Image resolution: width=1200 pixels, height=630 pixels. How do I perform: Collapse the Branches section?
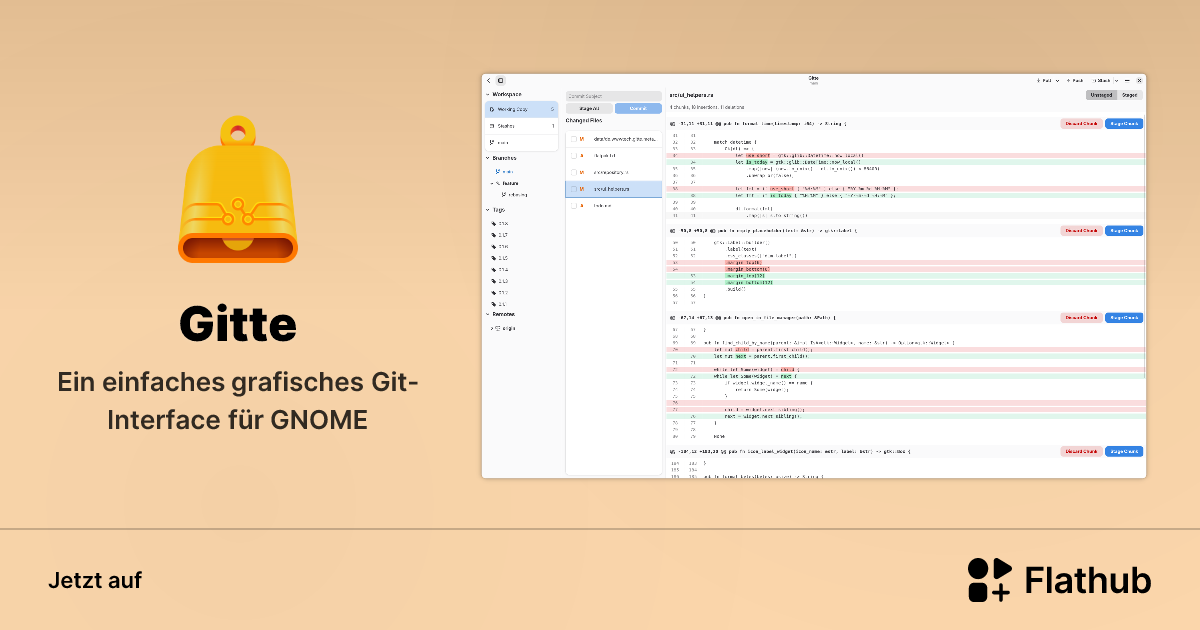(x=487, y=158)
